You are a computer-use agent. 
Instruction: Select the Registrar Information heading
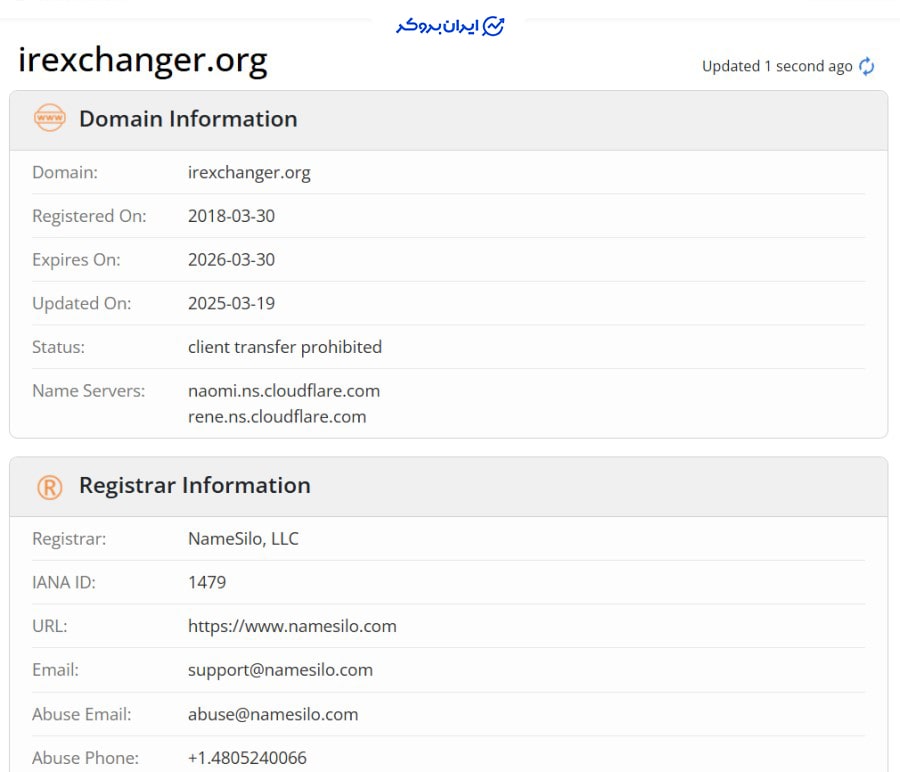[195, 485]
